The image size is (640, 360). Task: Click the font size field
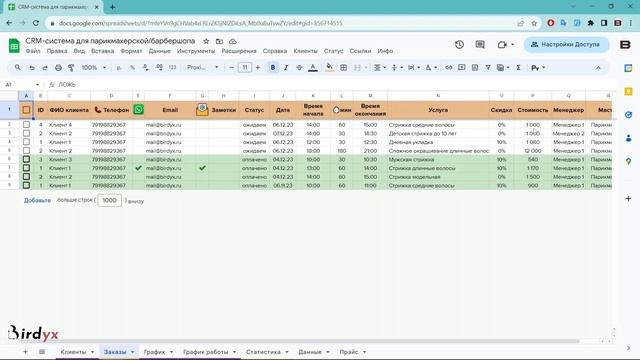(244, 68)
